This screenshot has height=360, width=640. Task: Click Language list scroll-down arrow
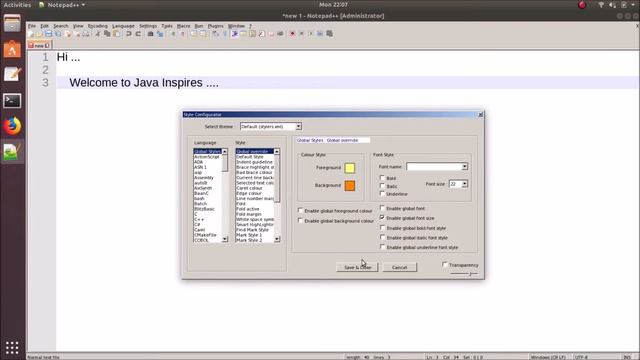pos(224,240)
